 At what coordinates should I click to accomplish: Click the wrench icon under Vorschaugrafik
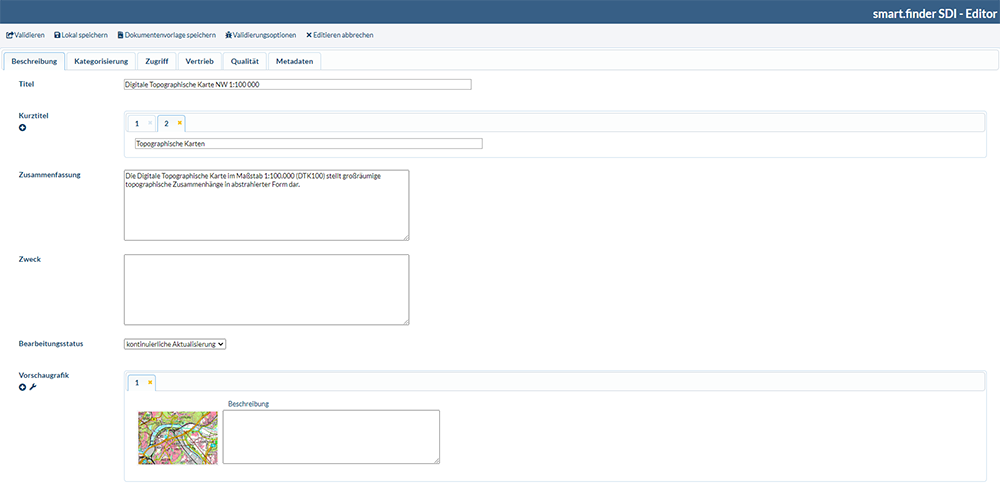[x=33, y=387]
